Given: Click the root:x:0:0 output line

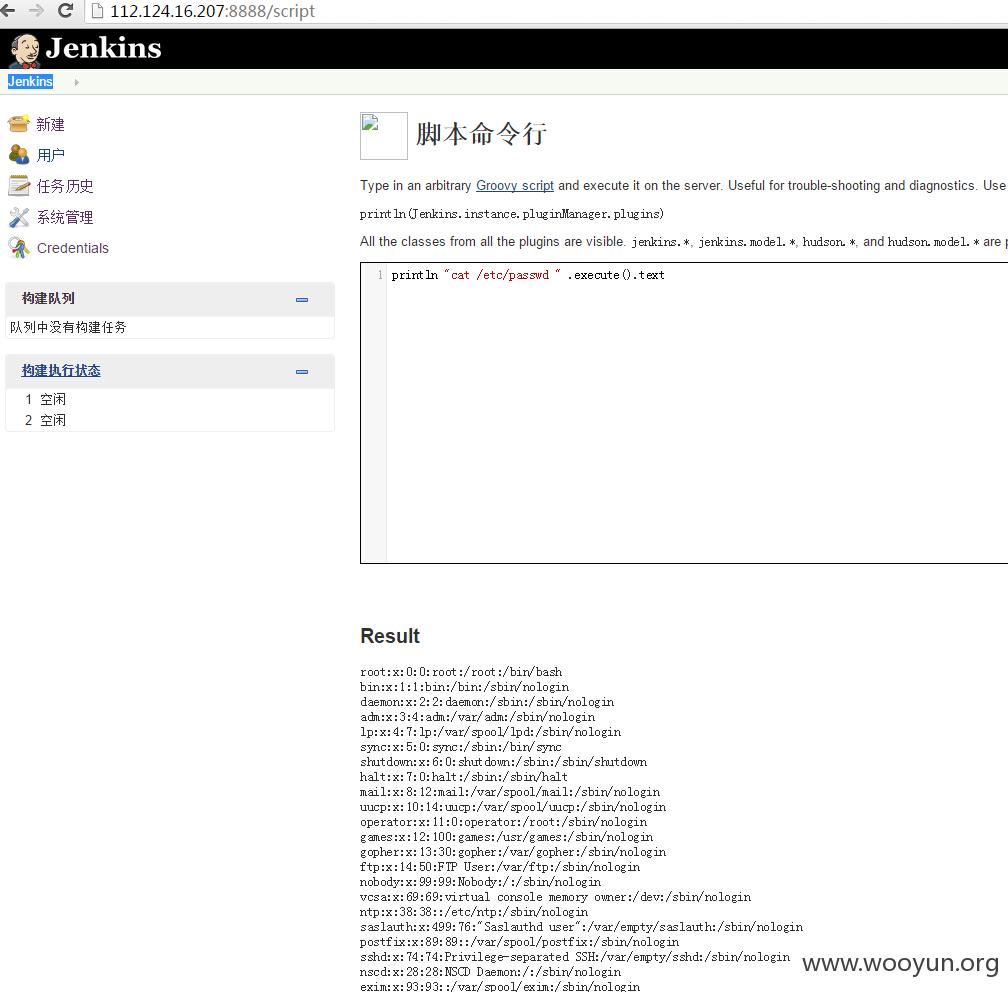Looking at the screenshot, I should (x=461, y=672).
